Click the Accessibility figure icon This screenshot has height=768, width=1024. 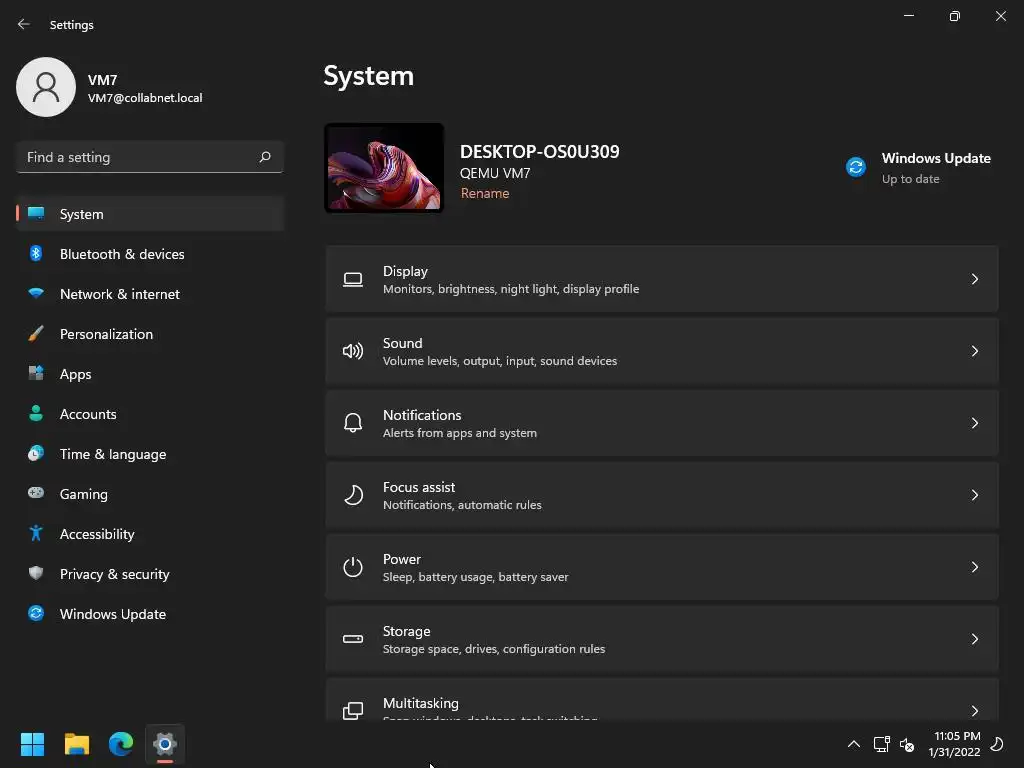click(x=36, y=534)
